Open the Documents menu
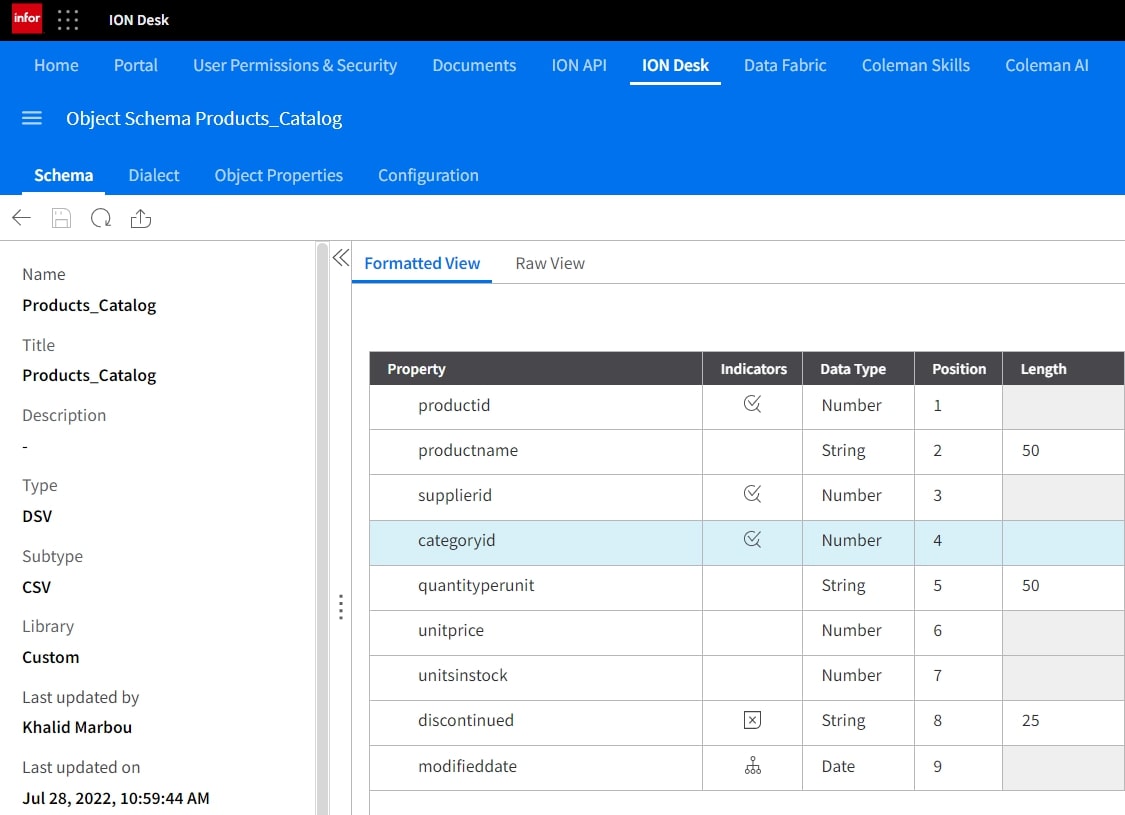 [474, 65]
